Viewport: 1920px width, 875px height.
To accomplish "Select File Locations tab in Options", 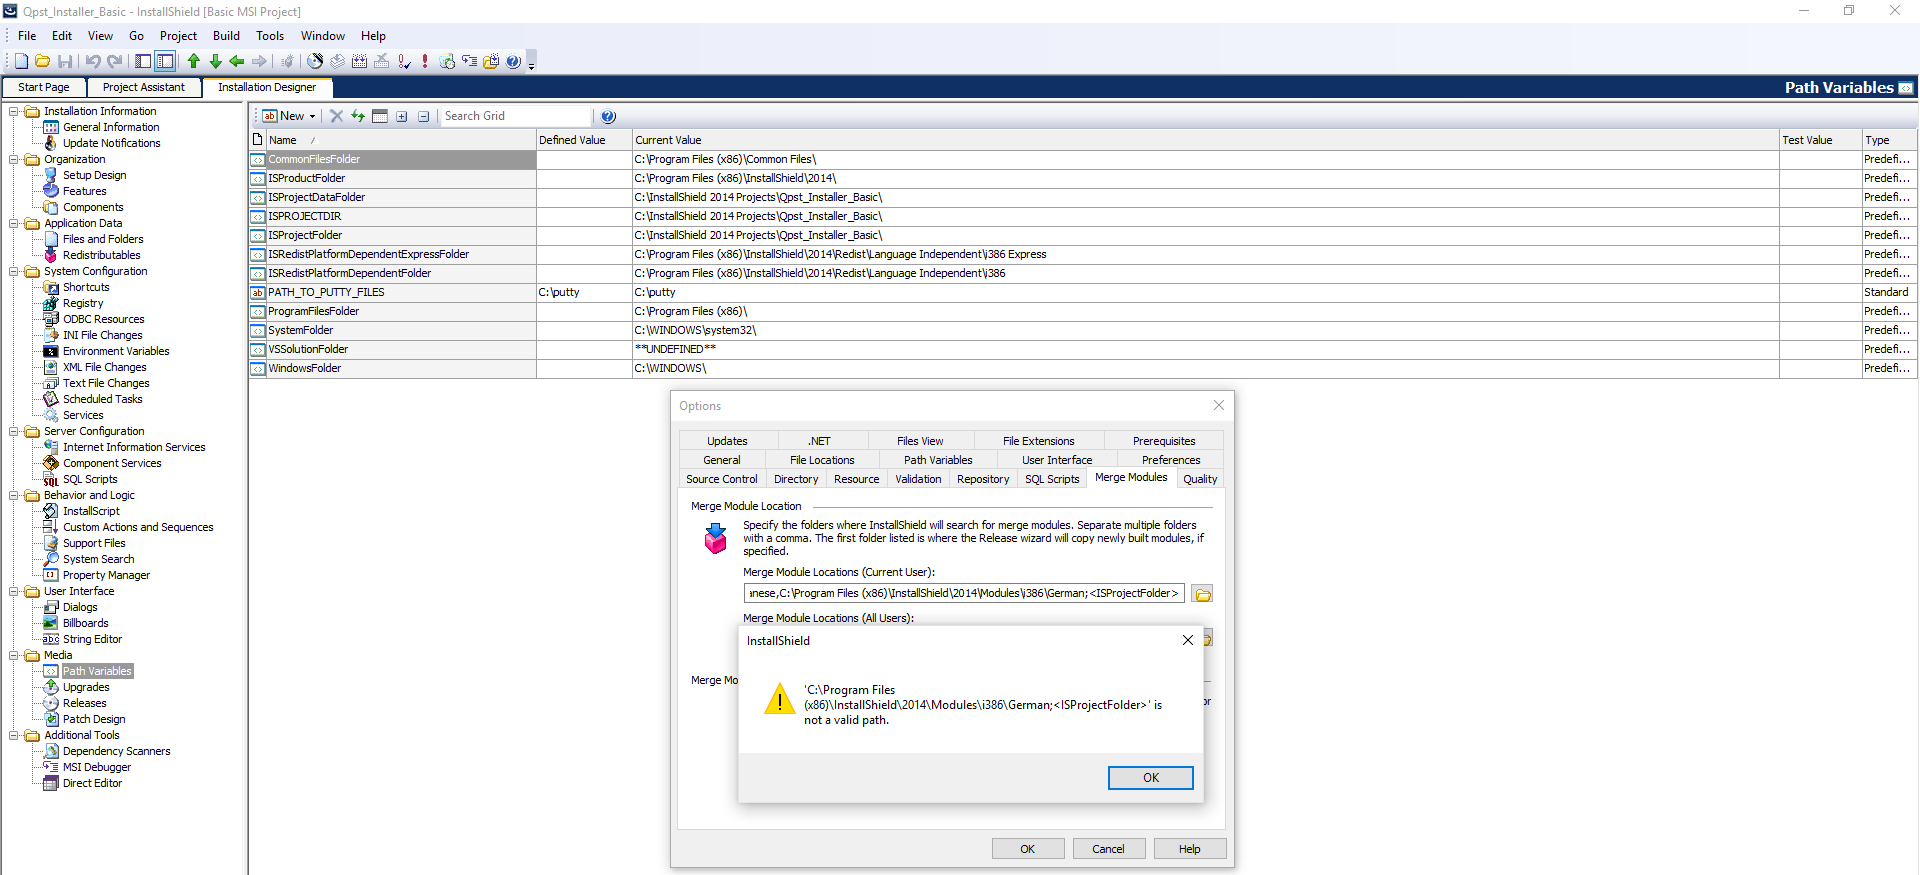I will [822, 460].
